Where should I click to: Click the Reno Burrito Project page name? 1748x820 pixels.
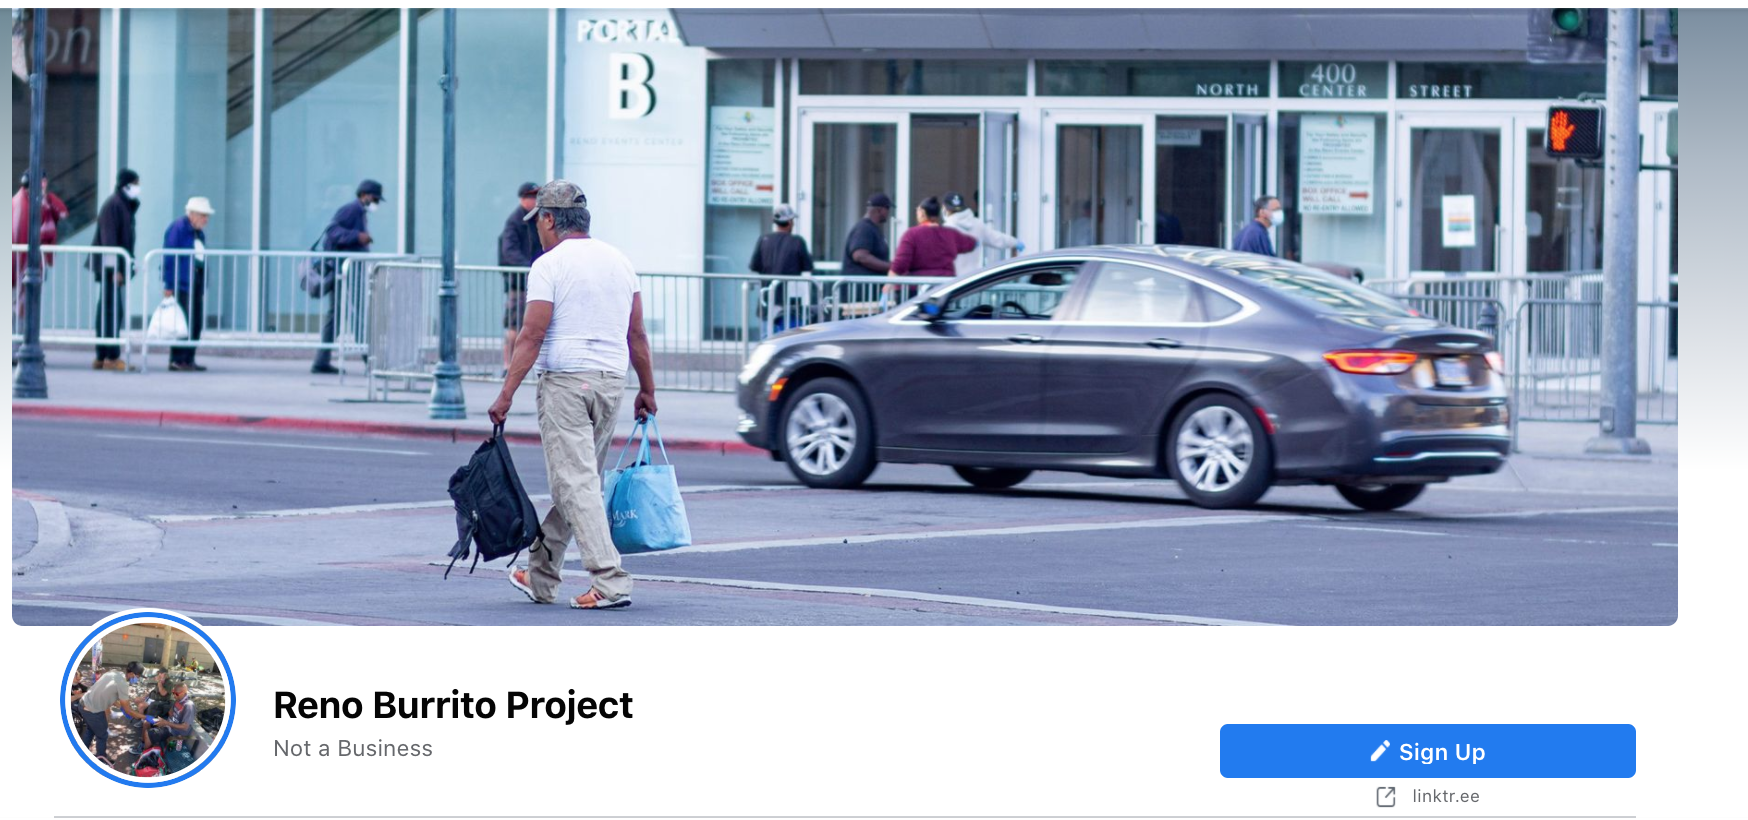pos(453,705)
